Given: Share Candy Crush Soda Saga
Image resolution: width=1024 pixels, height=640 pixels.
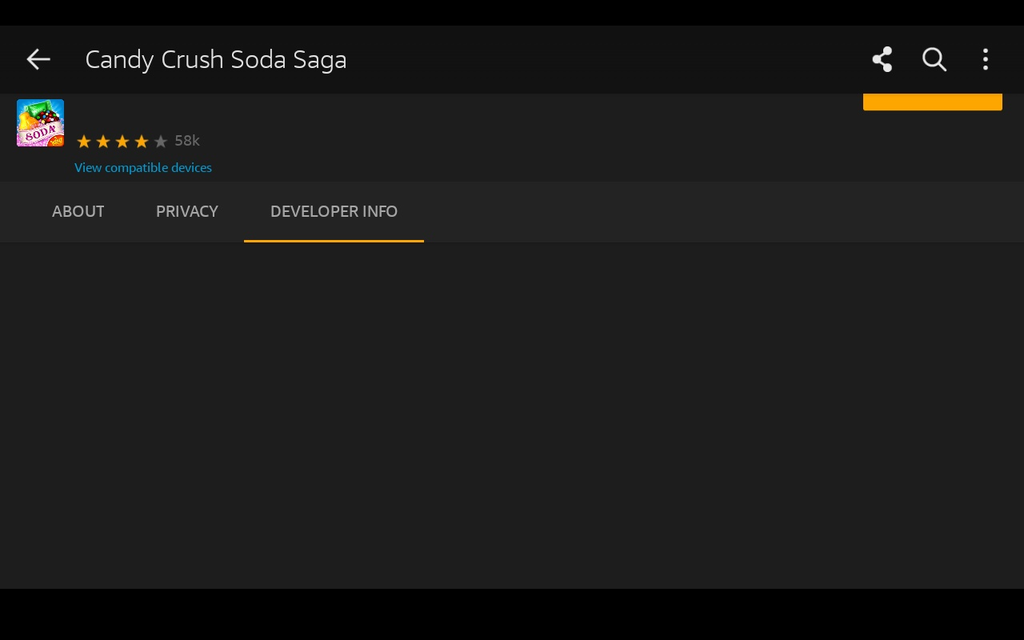Looking at the screenshot, I should pyautogui.click(x=882, y=59).
